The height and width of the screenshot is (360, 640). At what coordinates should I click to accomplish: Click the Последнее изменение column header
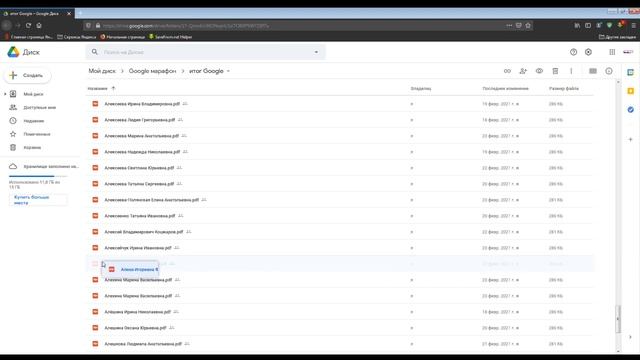(x=505, y=88)
